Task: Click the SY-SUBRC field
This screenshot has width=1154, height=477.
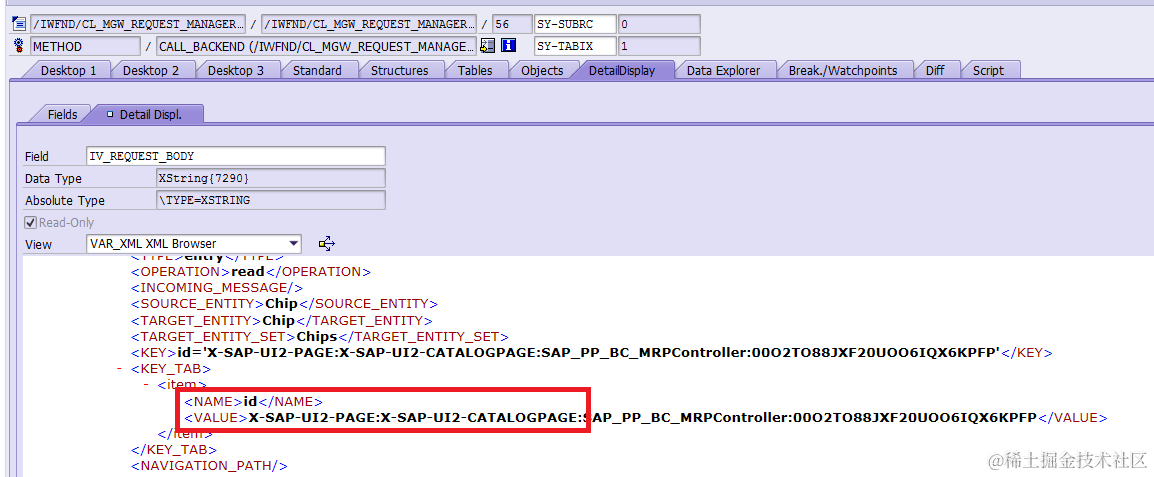Action: coord(575,24)
